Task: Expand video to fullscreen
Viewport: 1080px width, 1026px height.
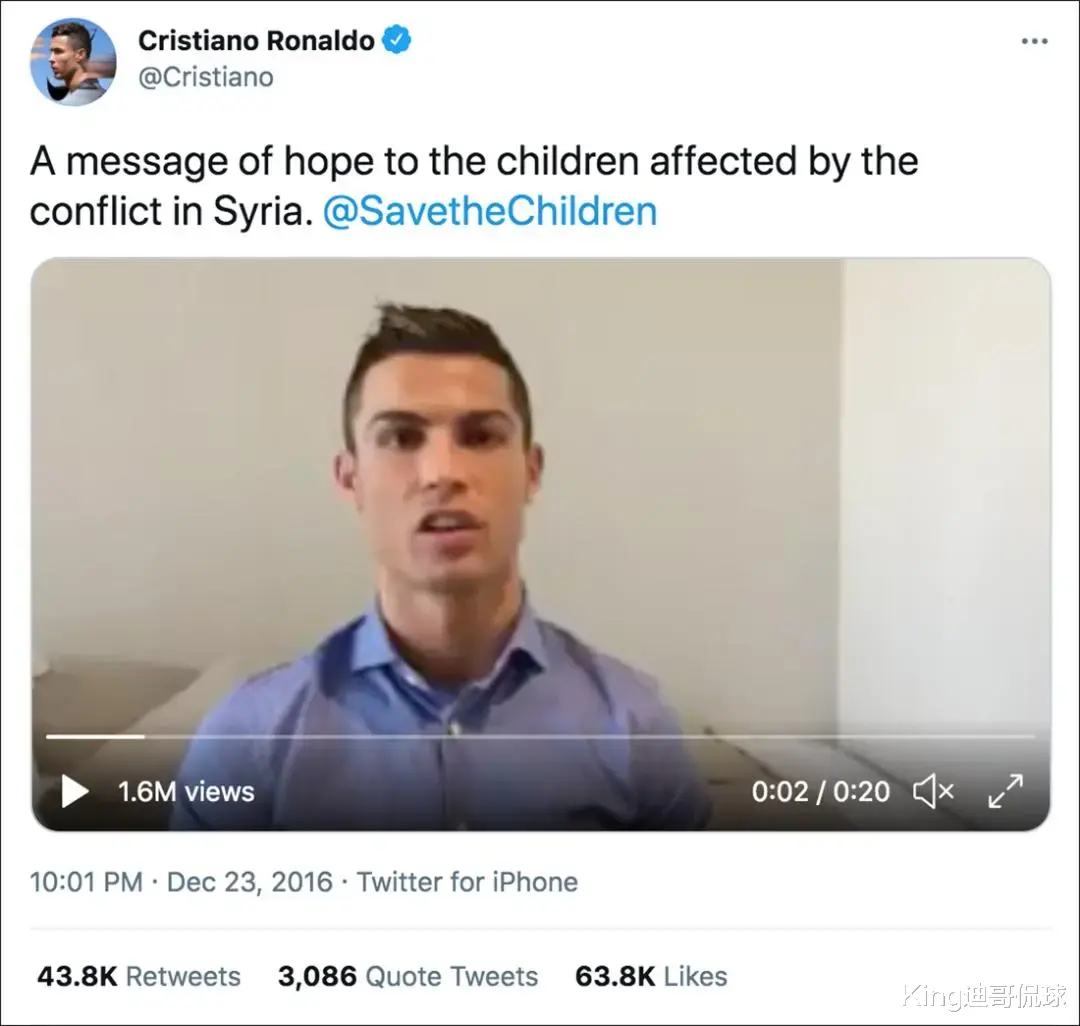Action: point(1006,791)
